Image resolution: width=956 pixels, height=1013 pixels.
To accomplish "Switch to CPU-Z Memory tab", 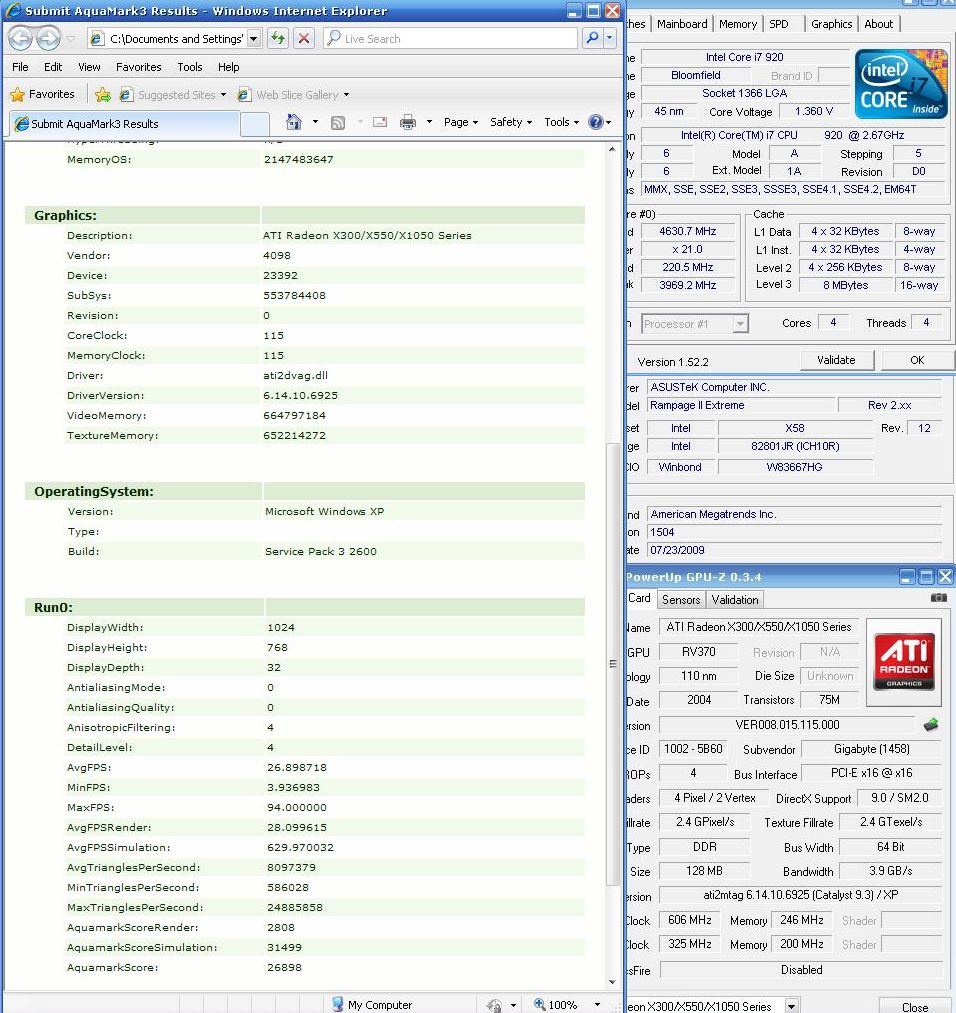I will pyautogui.click(x=738, y=24).
